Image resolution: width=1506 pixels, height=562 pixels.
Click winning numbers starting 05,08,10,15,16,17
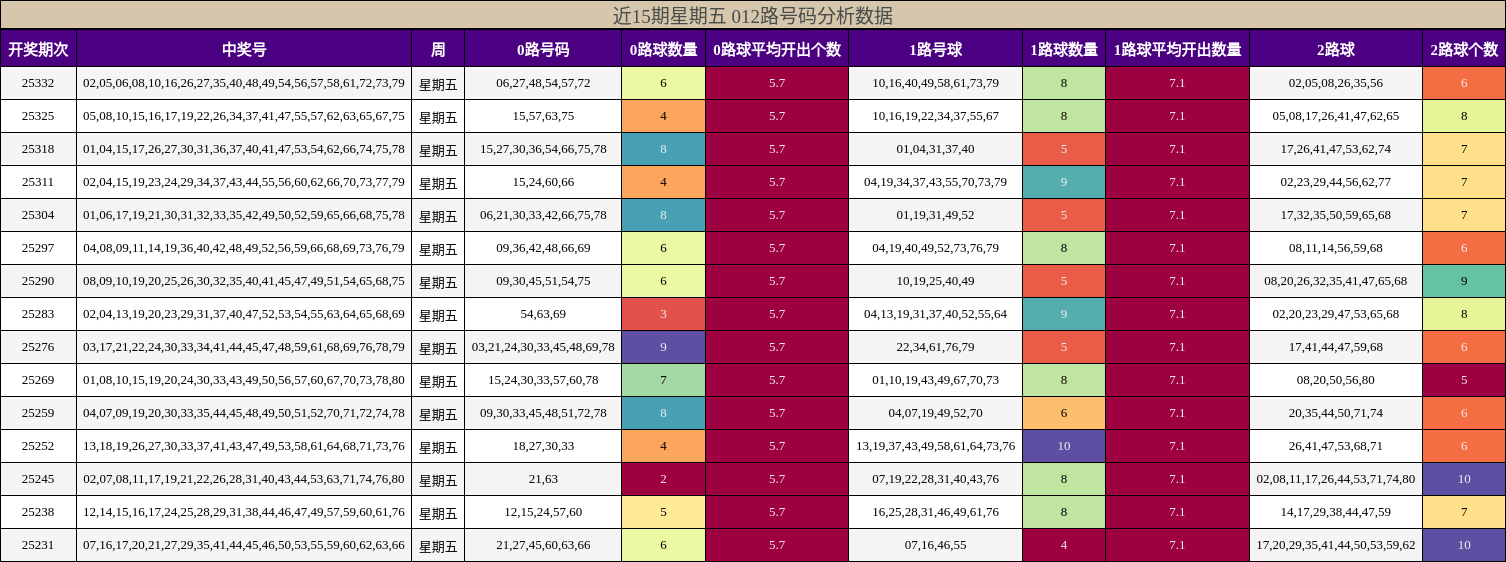244,116
